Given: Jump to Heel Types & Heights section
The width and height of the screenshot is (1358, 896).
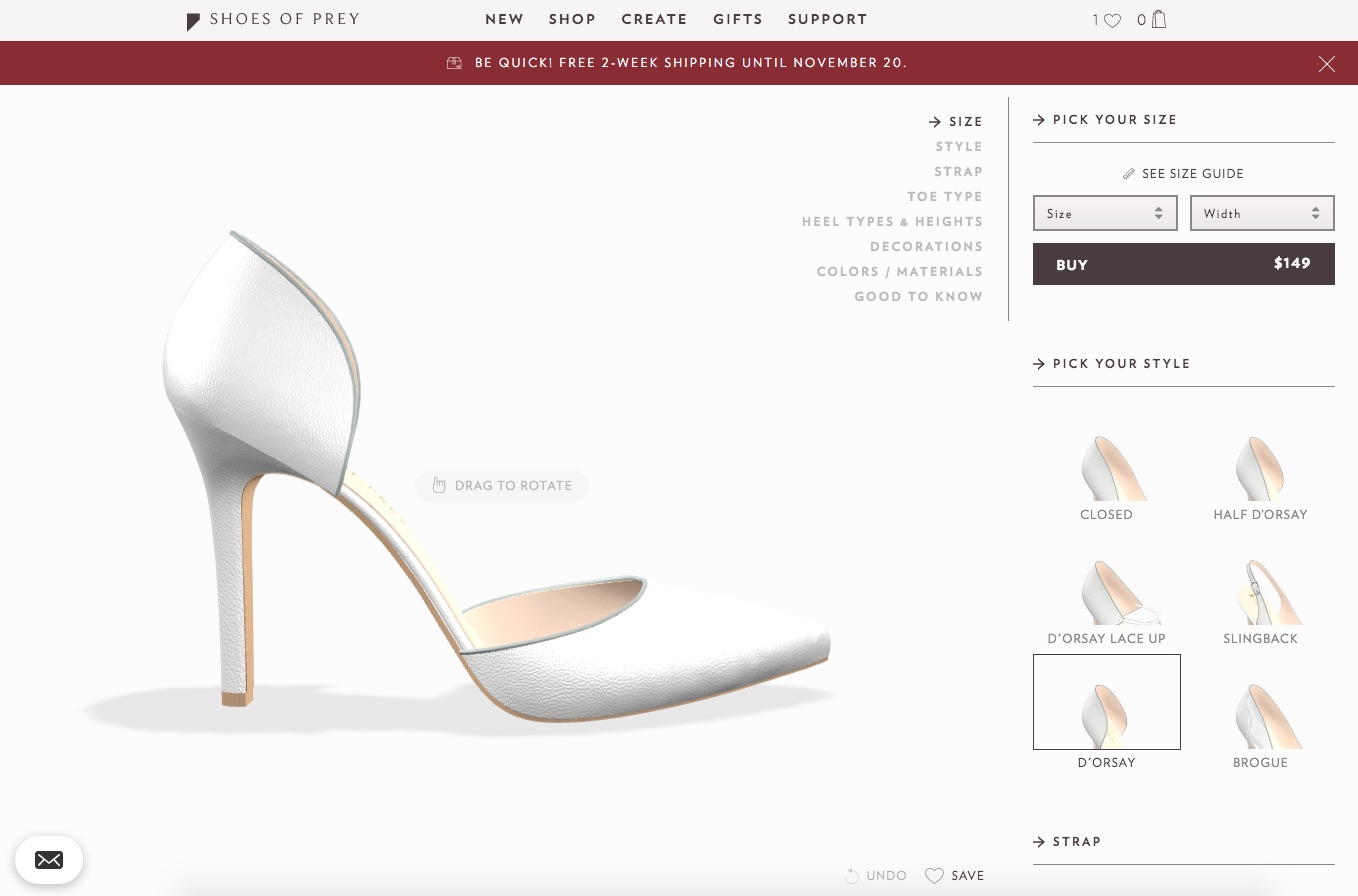Looking at the screenshot, I should 892,222.
